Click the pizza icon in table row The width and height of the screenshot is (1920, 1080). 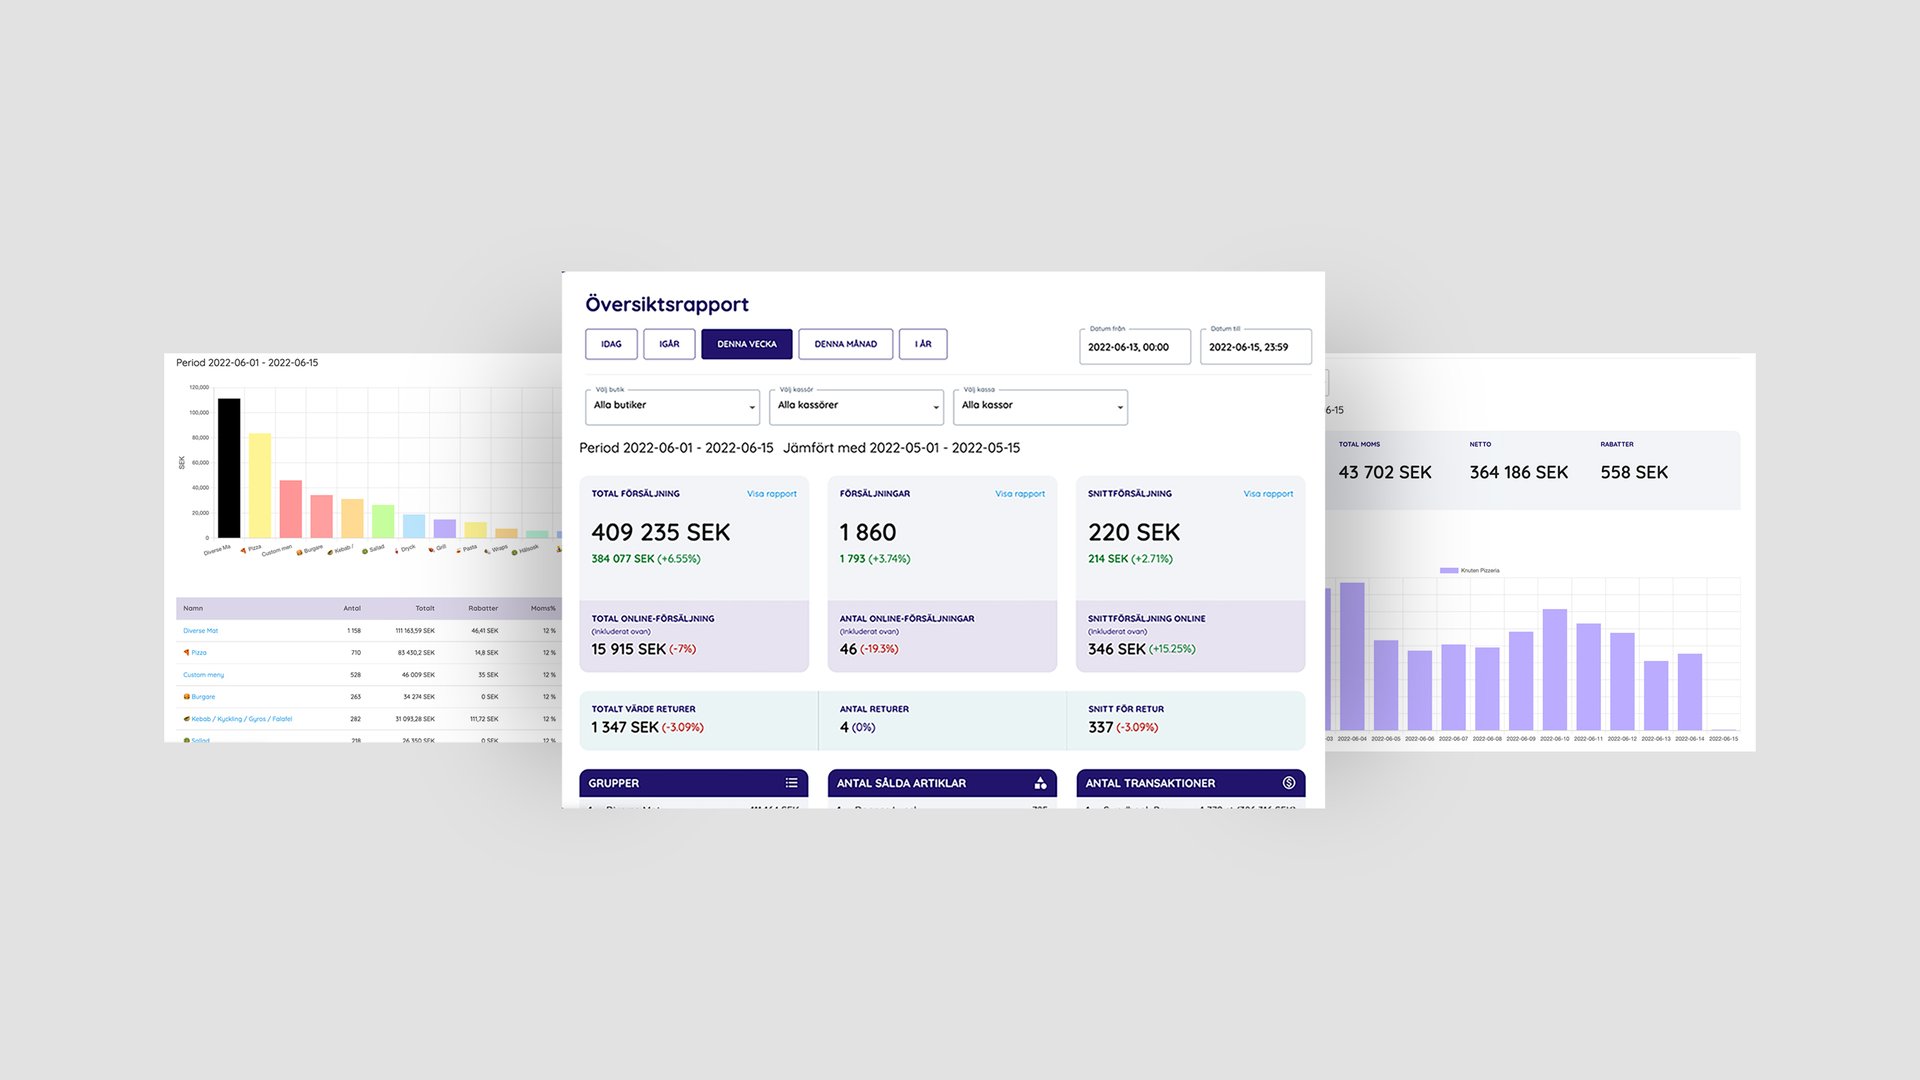[186, 652]
